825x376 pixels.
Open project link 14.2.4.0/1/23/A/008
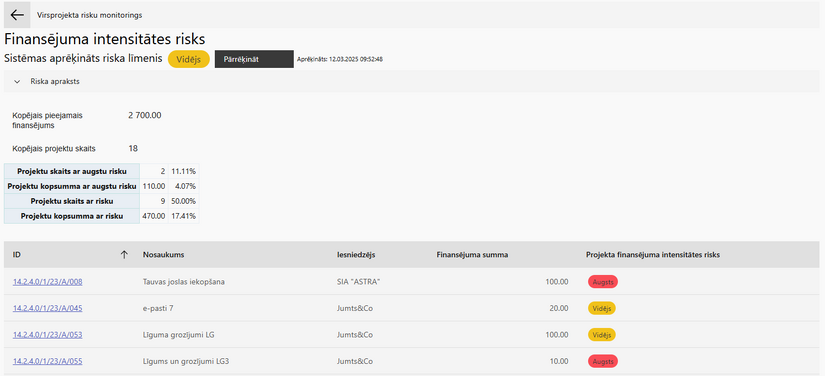47,282
